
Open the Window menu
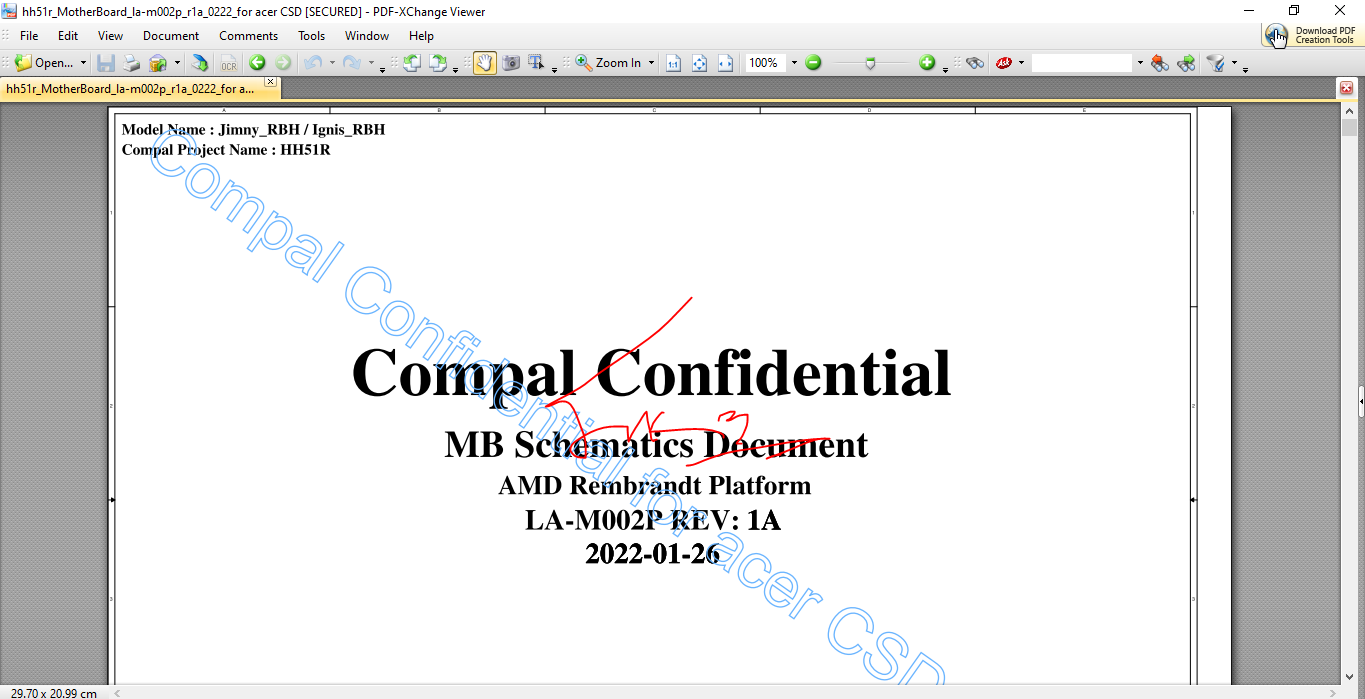367,35
